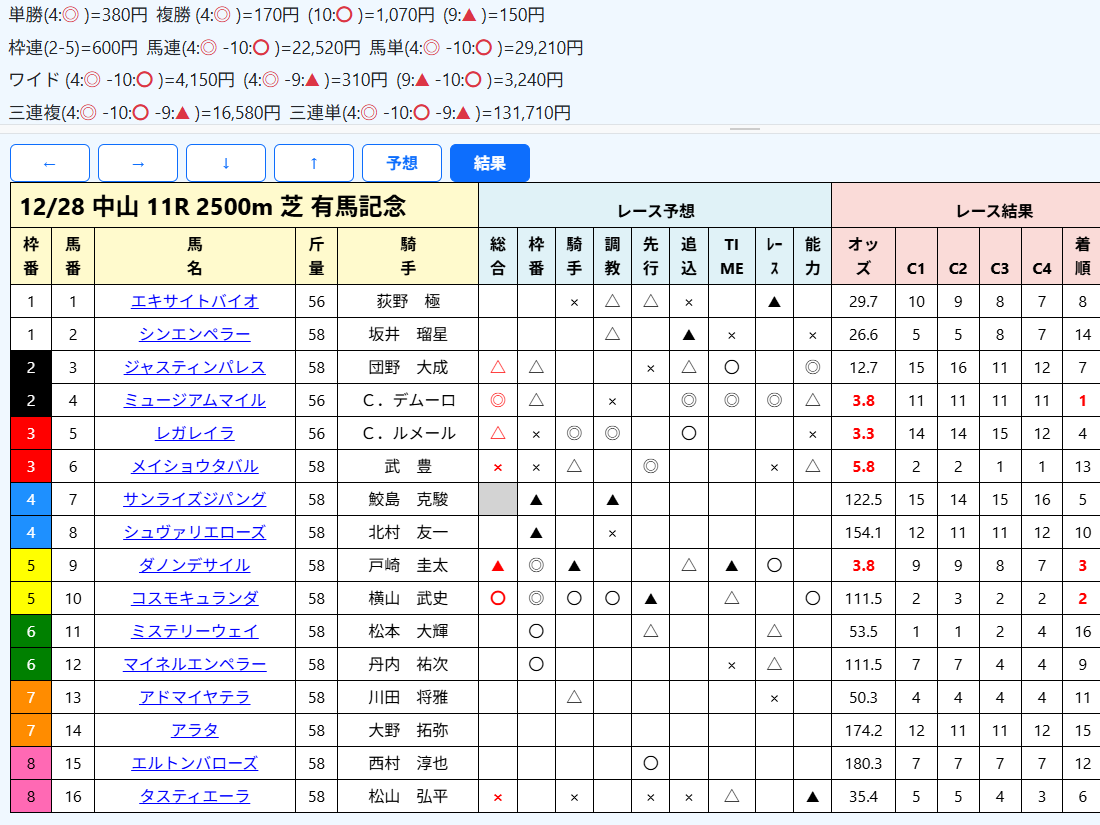Click the left arrow navigation button
This screenshot has width=1100, height=825.
(x=50, y=163)
